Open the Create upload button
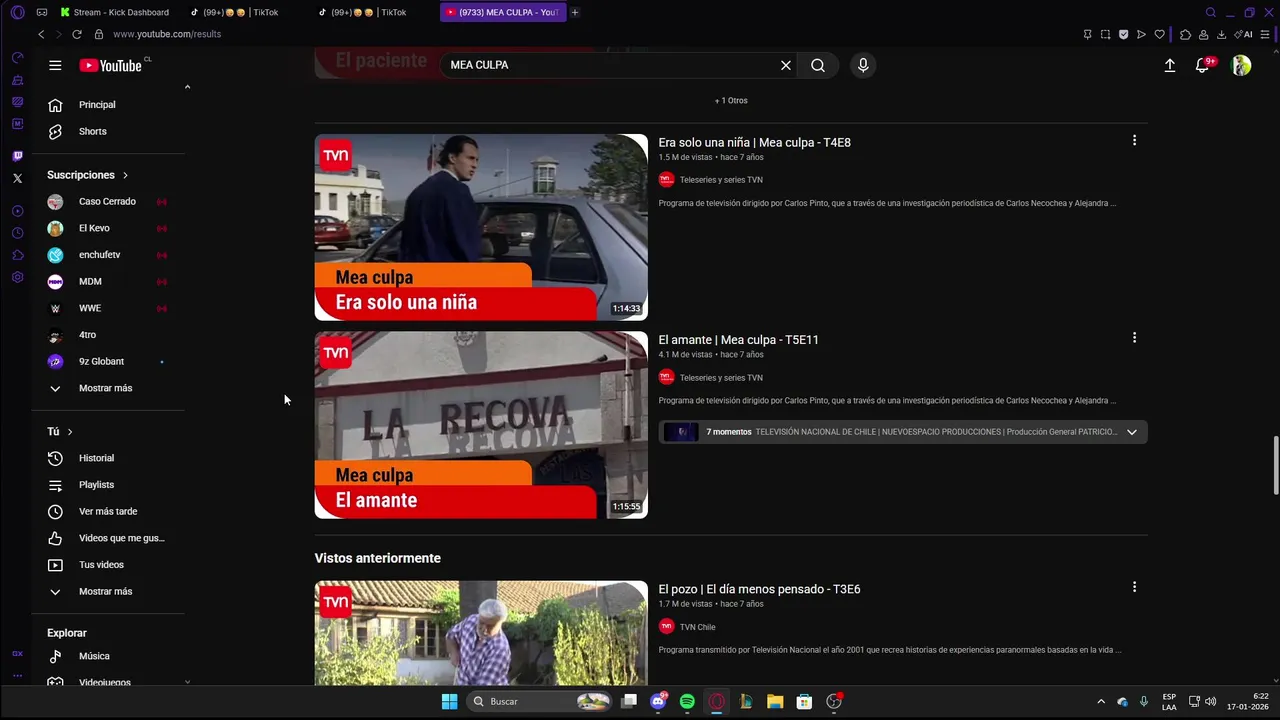 pos(1170,65)
